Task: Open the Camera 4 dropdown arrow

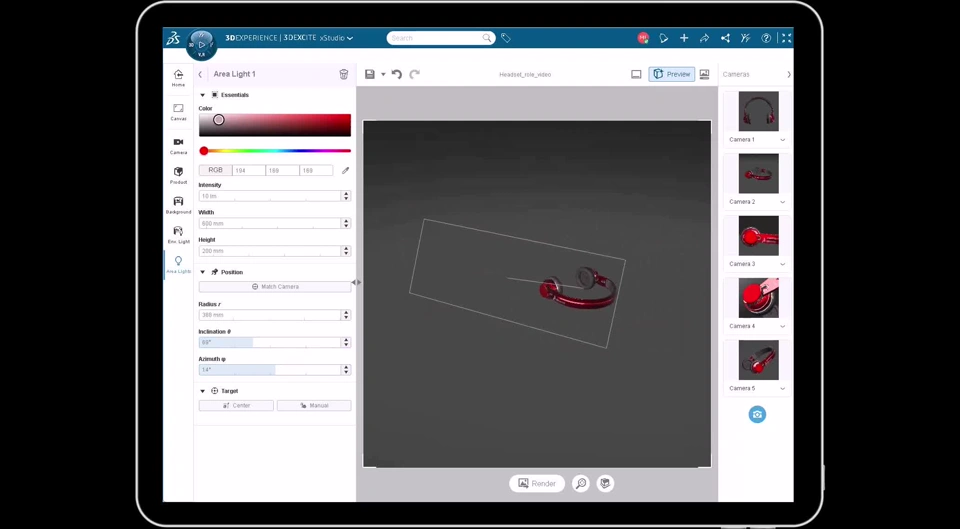Action: pyautogui.click(x=783, y=326)
